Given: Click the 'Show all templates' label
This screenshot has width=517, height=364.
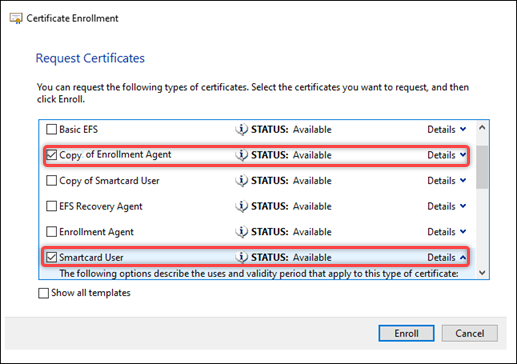Looking at the screenshot, I should tap(91, 293).
